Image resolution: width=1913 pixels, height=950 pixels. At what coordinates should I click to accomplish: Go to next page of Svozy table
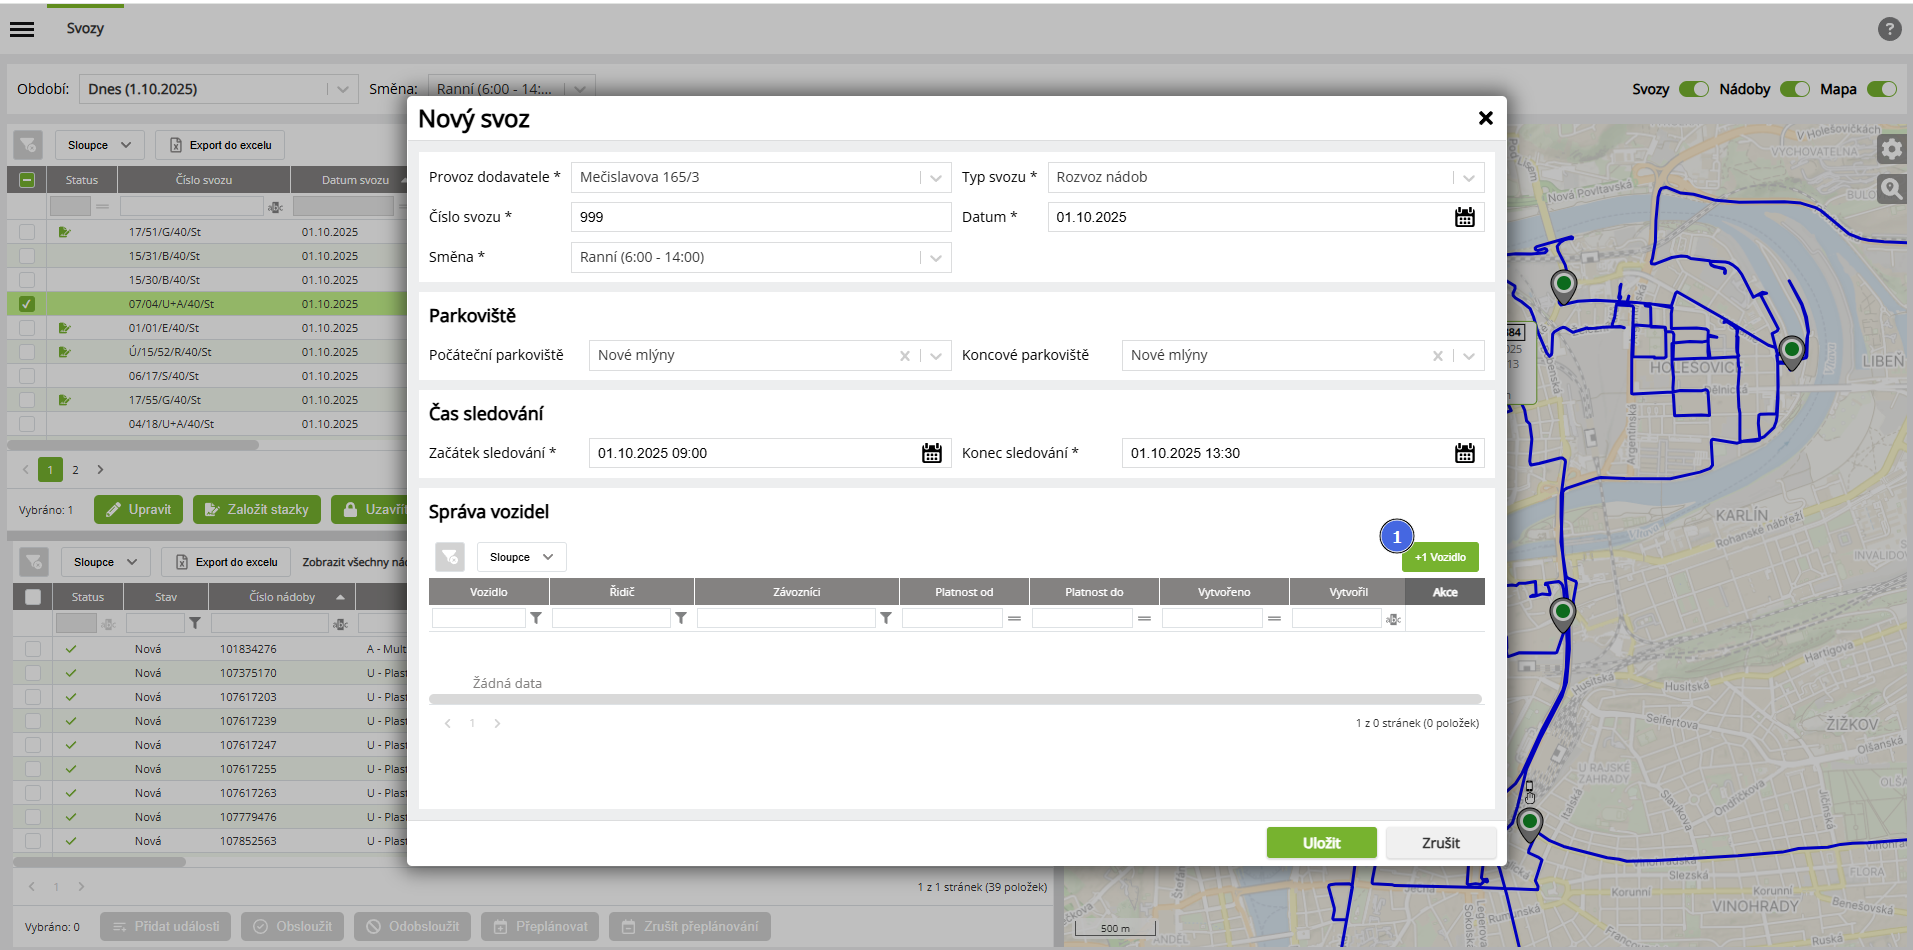coord(100,470)
